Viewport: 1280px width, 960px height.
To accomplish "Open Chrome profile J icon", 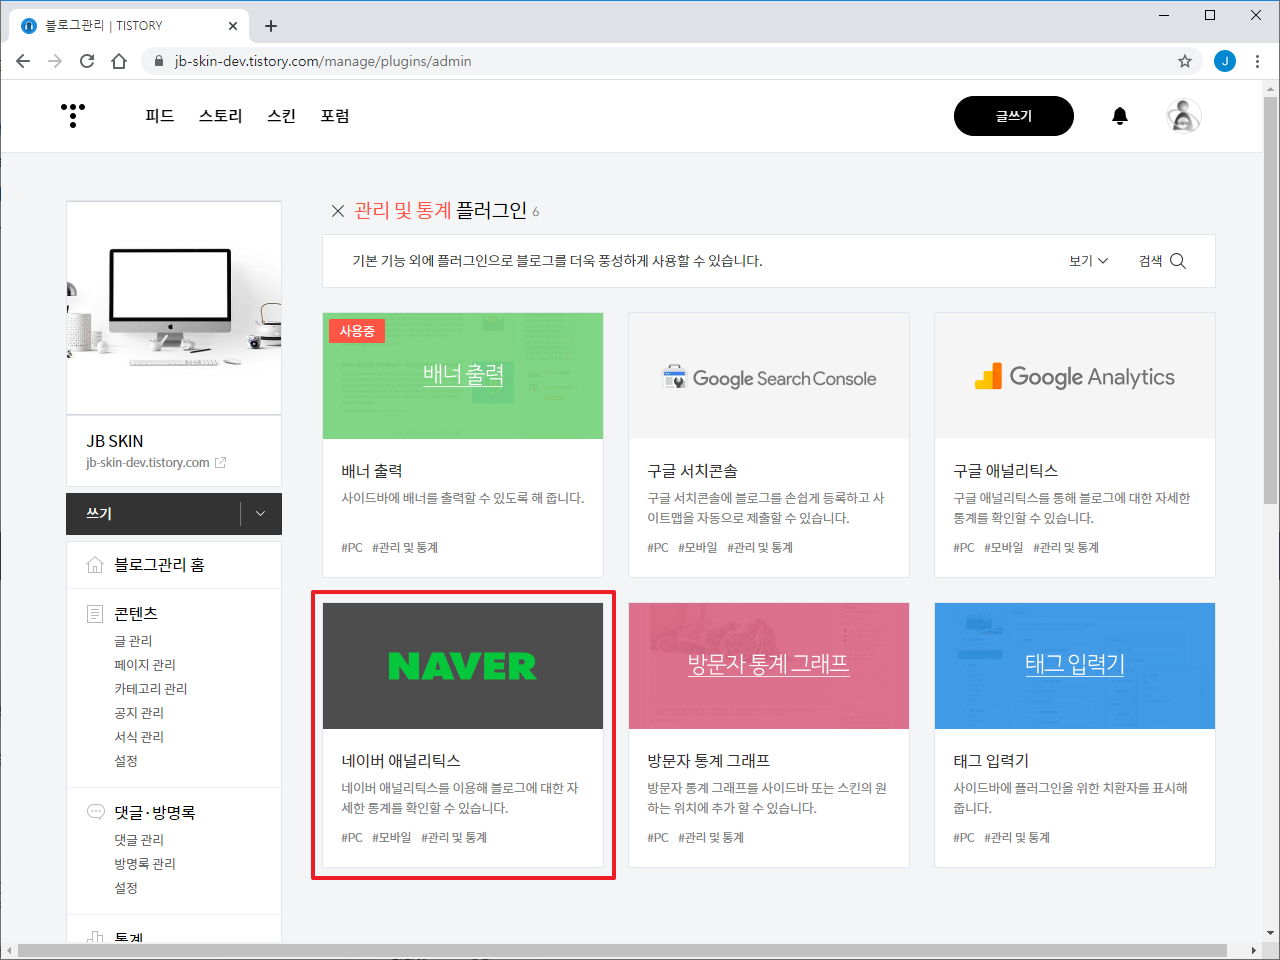I will click(1225, 61).
